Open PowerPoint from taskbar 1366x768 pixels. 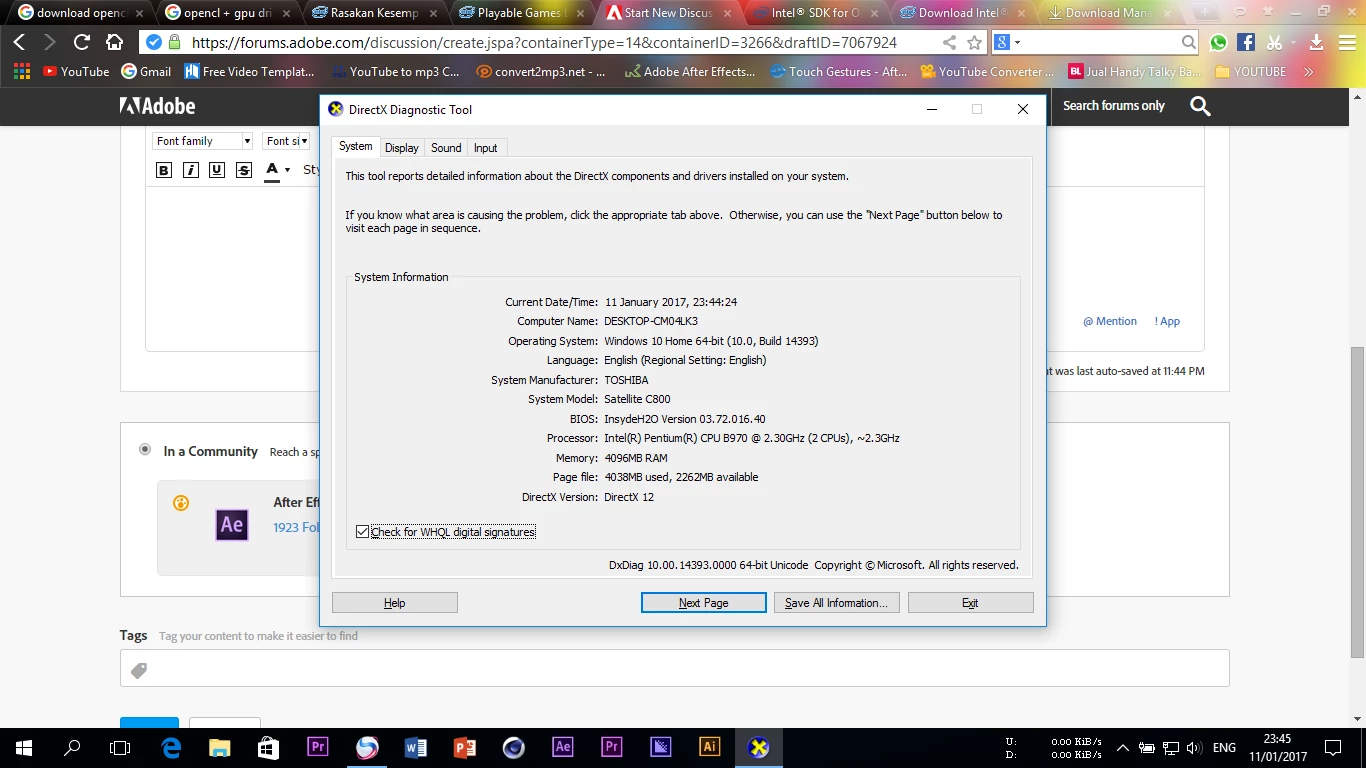465,747
